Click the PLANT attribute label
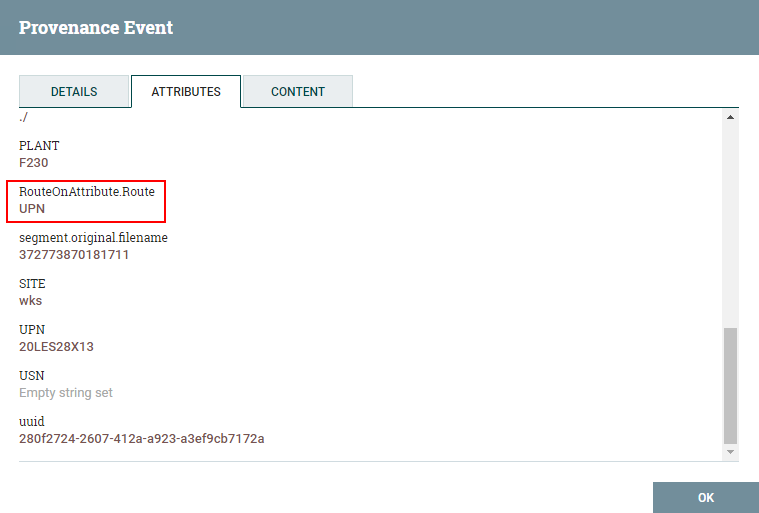Screen dimensions: 759x513 pyautogui.click(x=39, y=146)
